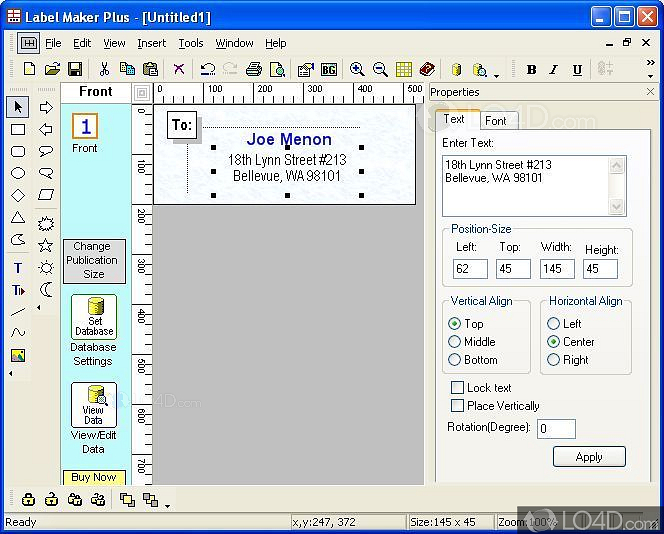Open the Insert menu
Screen dimensions: 664x534
pyautogui.click(x=152, y=43)
